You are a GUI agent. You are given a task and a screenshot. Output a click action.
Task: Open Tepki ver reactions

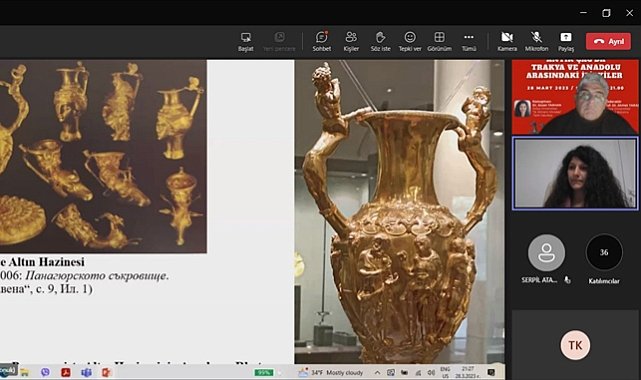tap(410, 41)
